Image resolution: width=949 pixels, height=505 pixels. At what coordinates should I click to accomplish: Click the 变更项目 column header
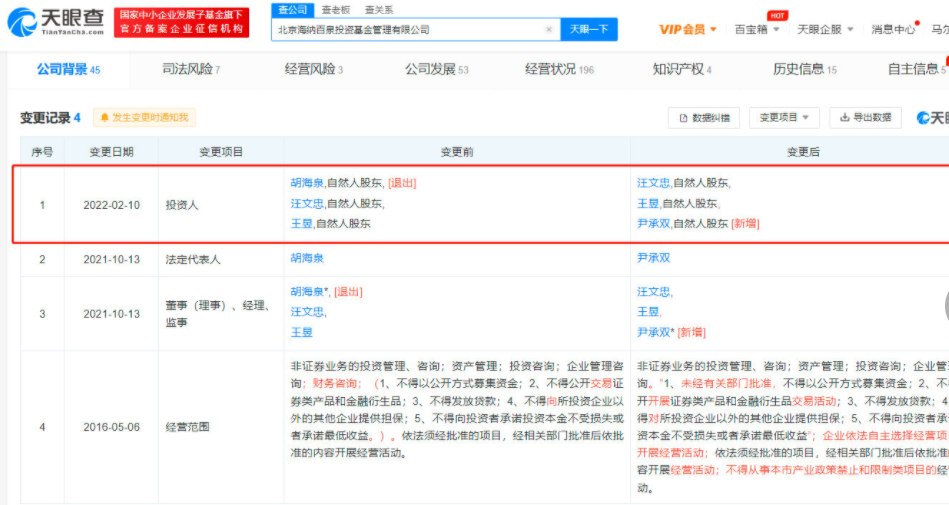tap(221, 152)
